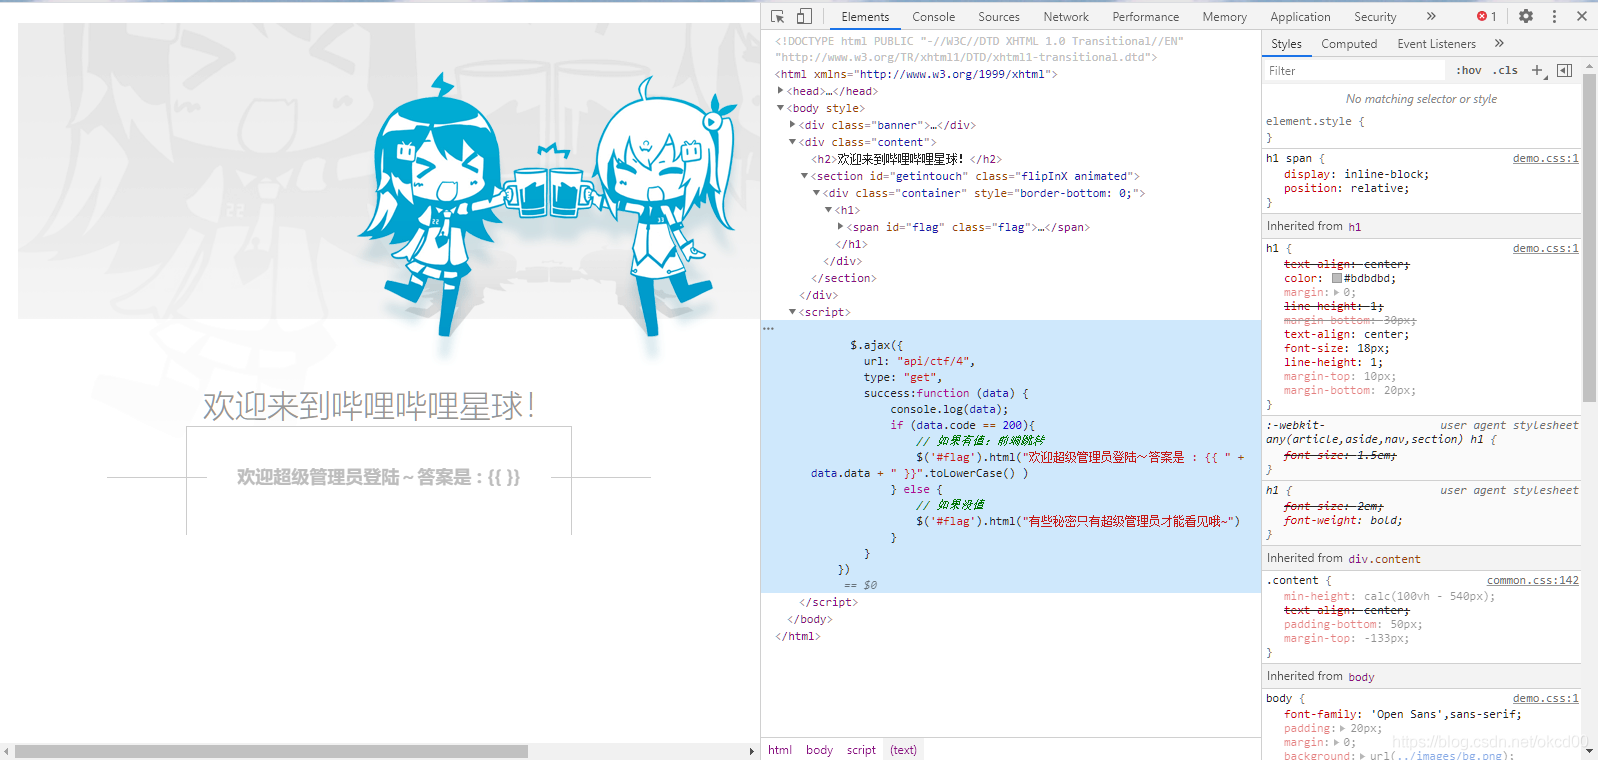Open the Network tab
The height and width of the screenshot is (760, 1598).
1066,17
